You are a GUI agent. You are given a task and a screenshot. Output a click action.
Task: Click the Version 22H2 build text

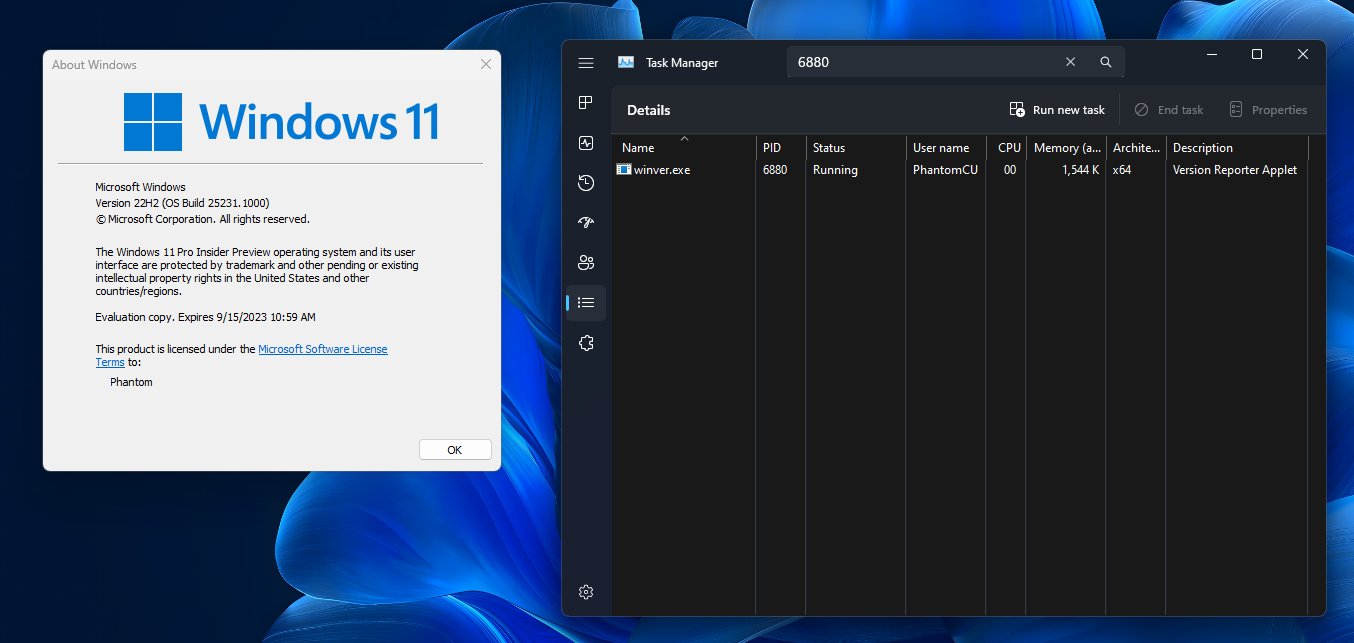(182, 203)
